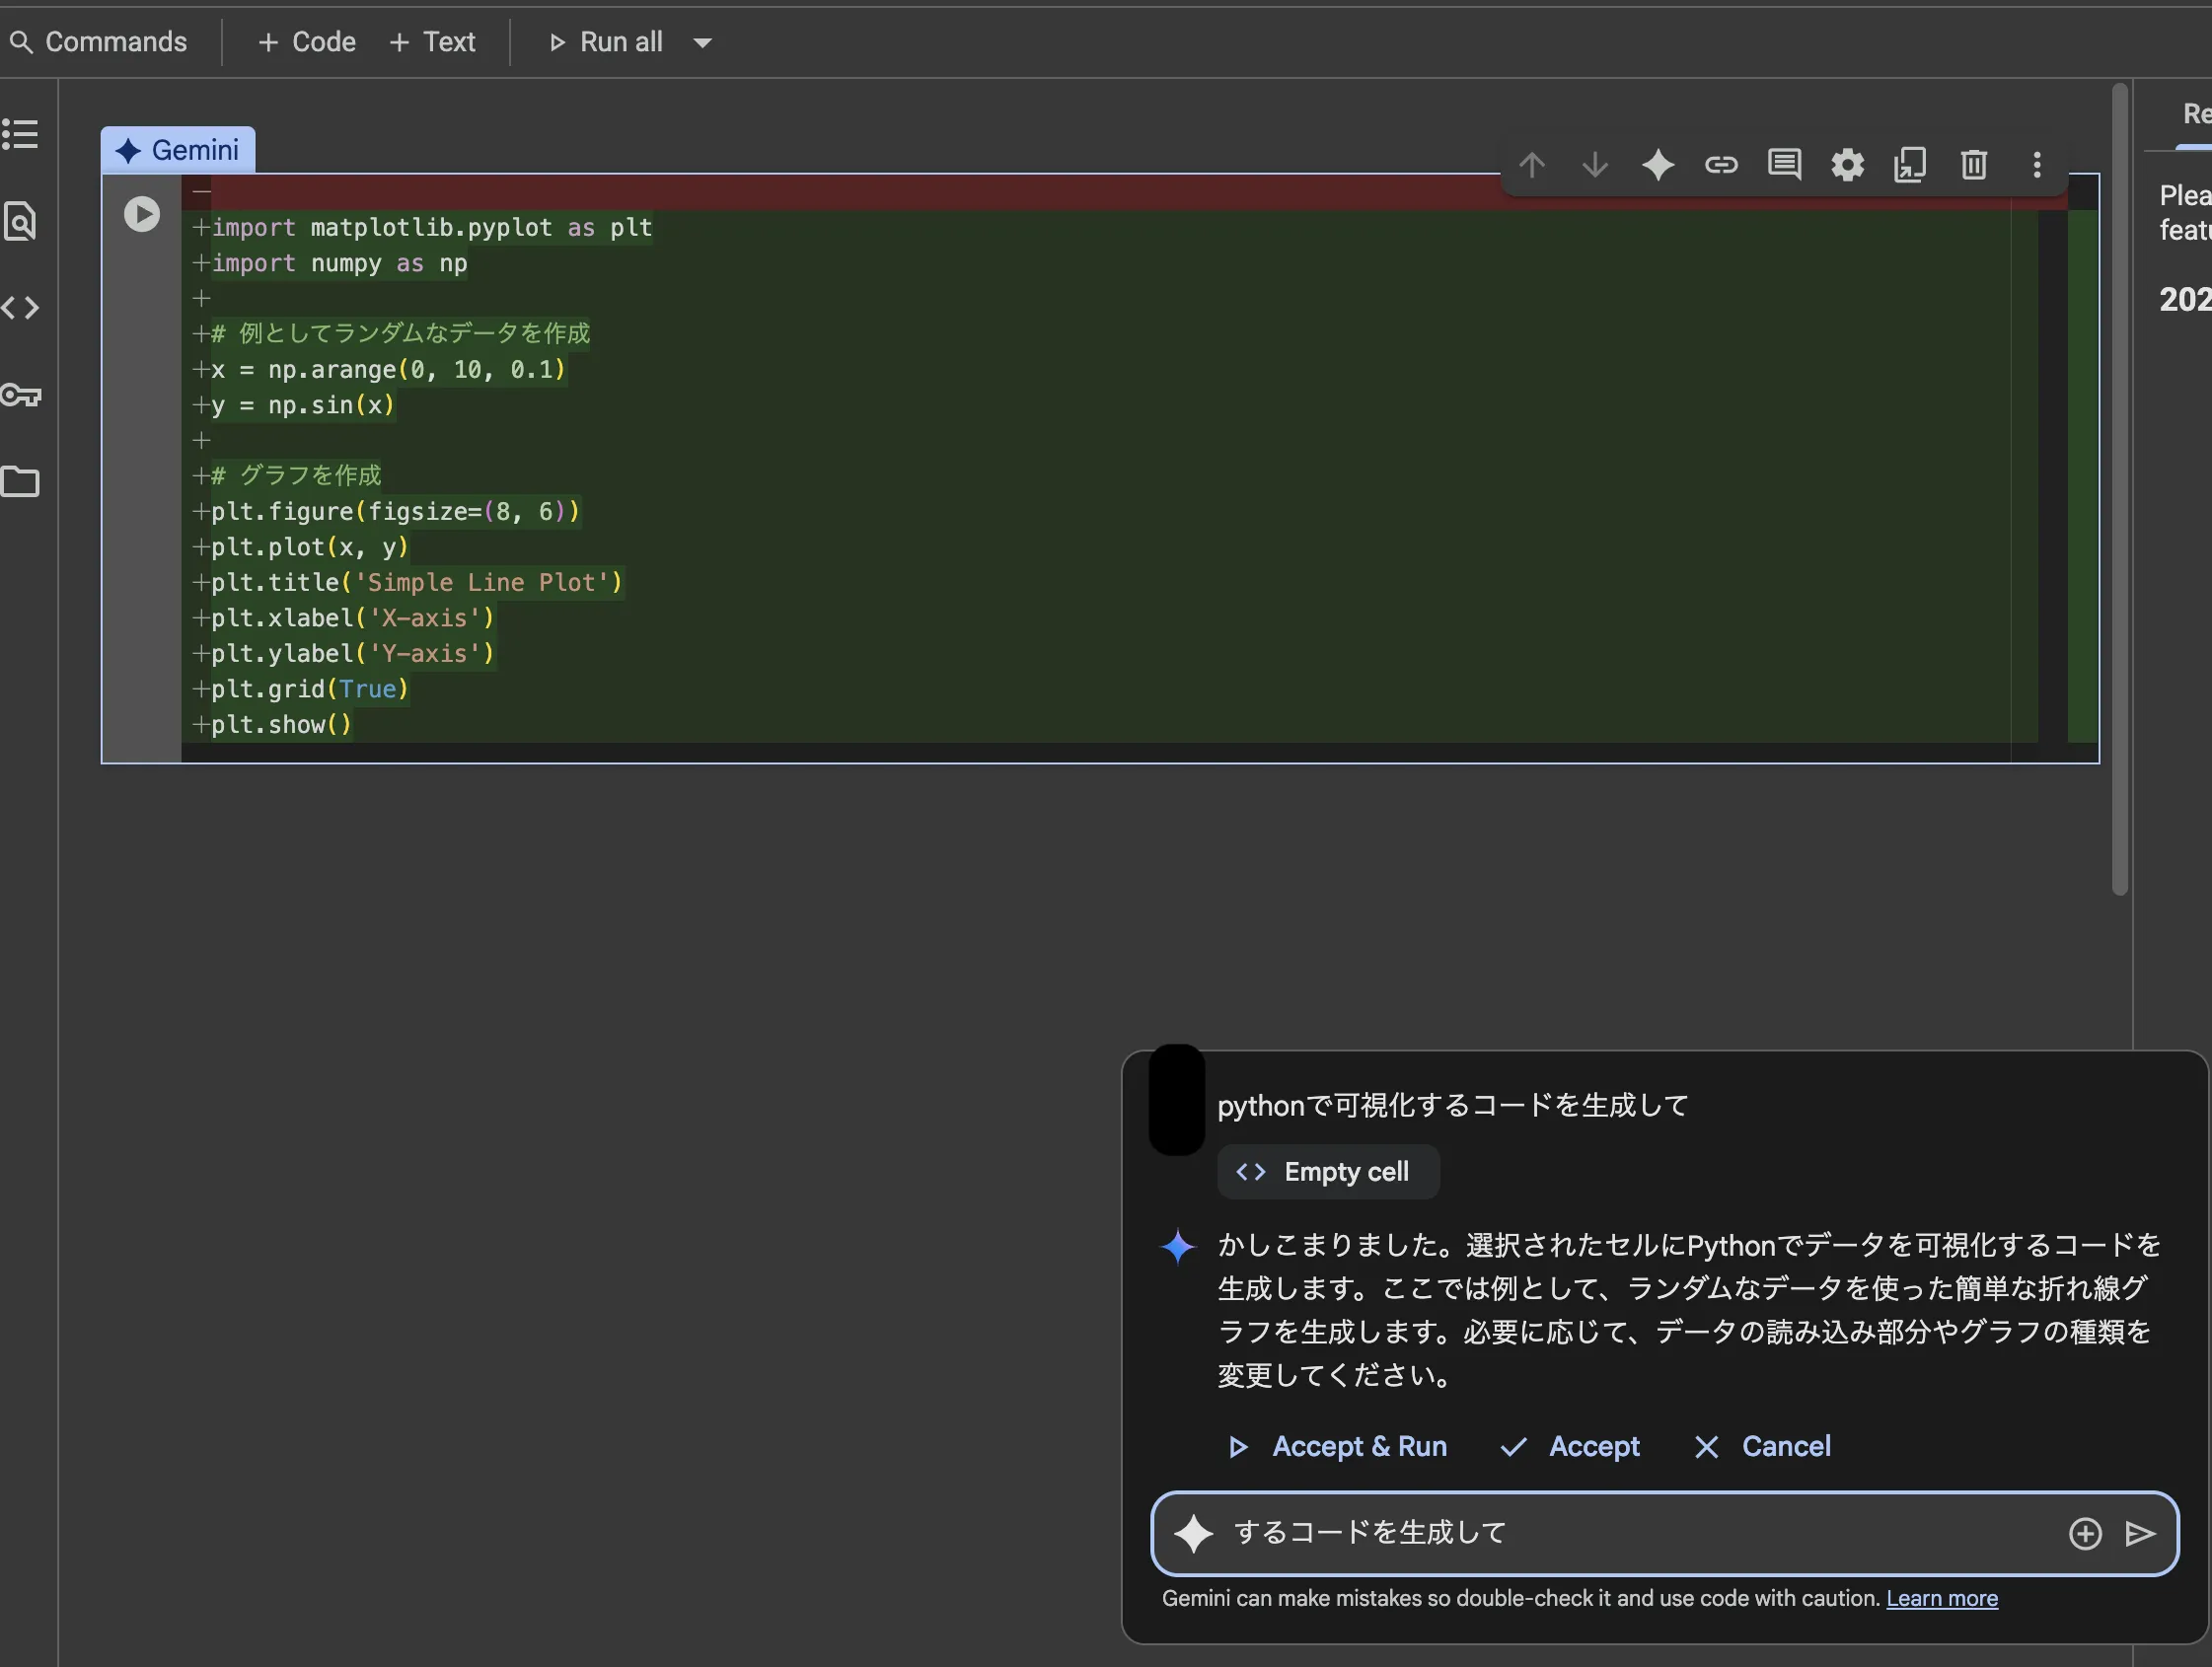Copy a link to this cell

tap(1722, 165)
